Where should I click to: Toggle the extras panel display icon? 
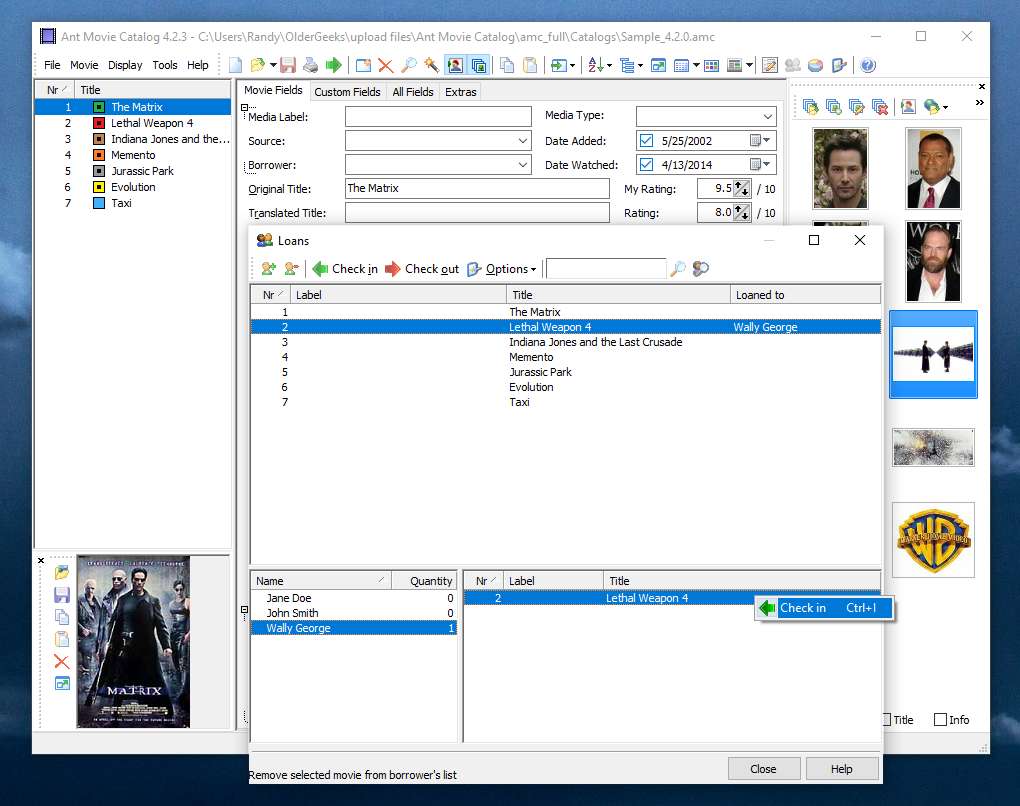[478, 65]
